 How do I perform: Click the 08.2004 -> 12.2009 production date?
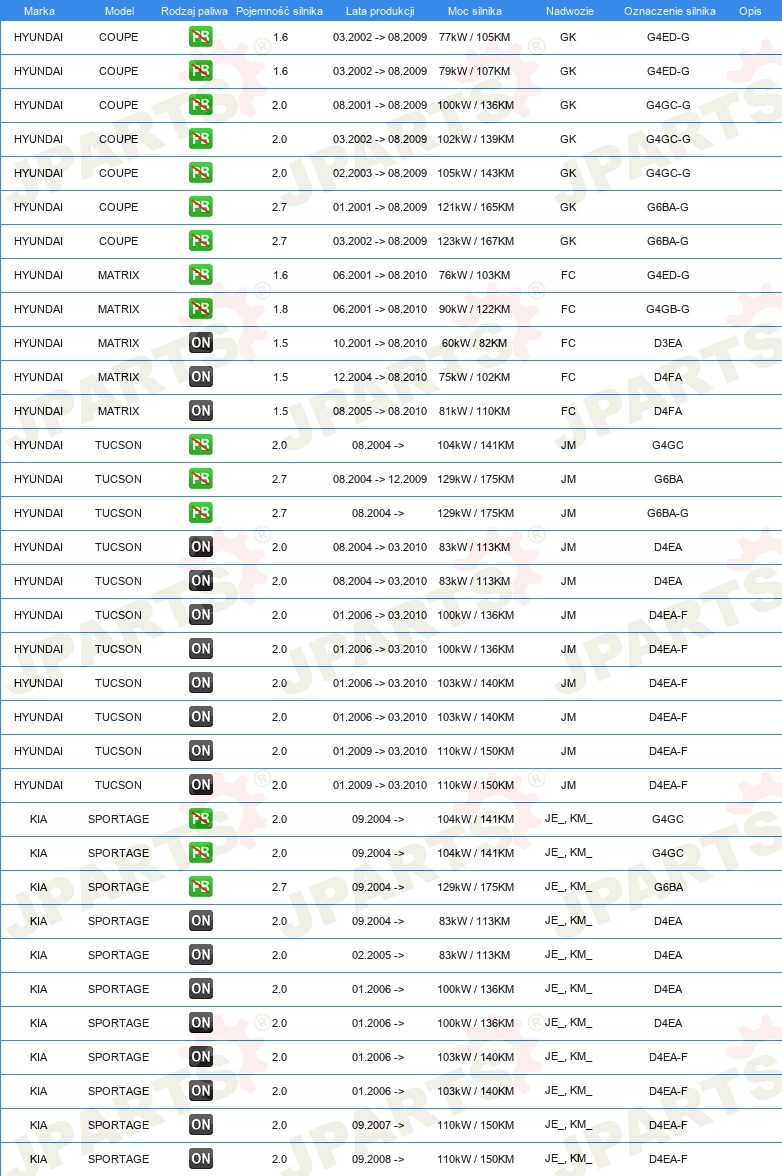tap(380, 478)
